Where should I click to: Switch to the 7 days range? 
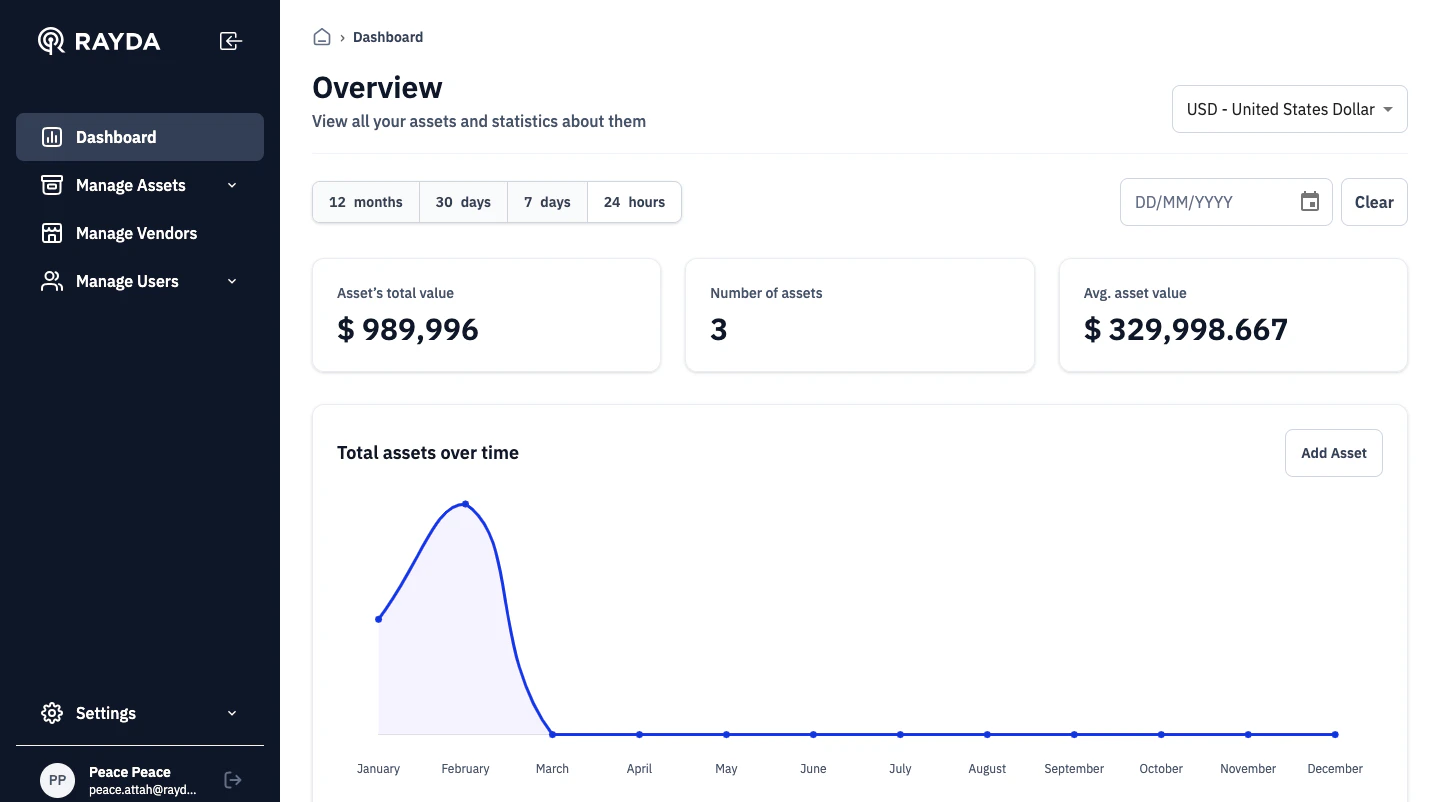(x=547, y=202)
